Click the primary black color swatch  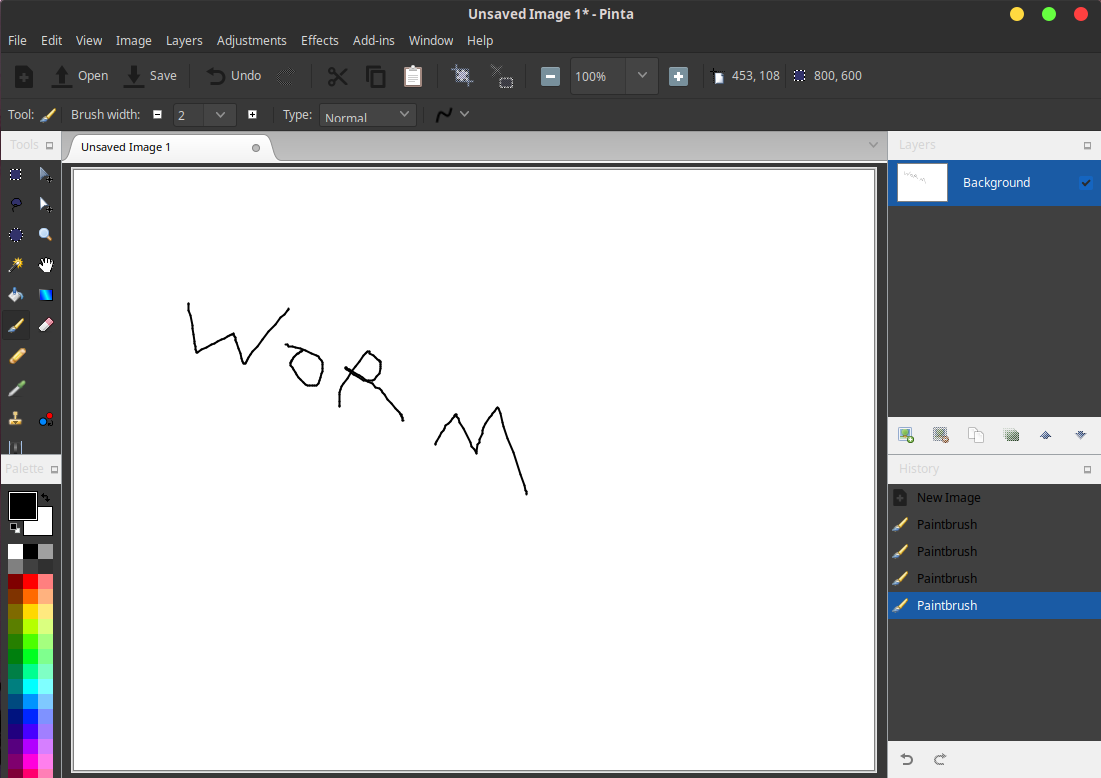click(x=22, y=506)
